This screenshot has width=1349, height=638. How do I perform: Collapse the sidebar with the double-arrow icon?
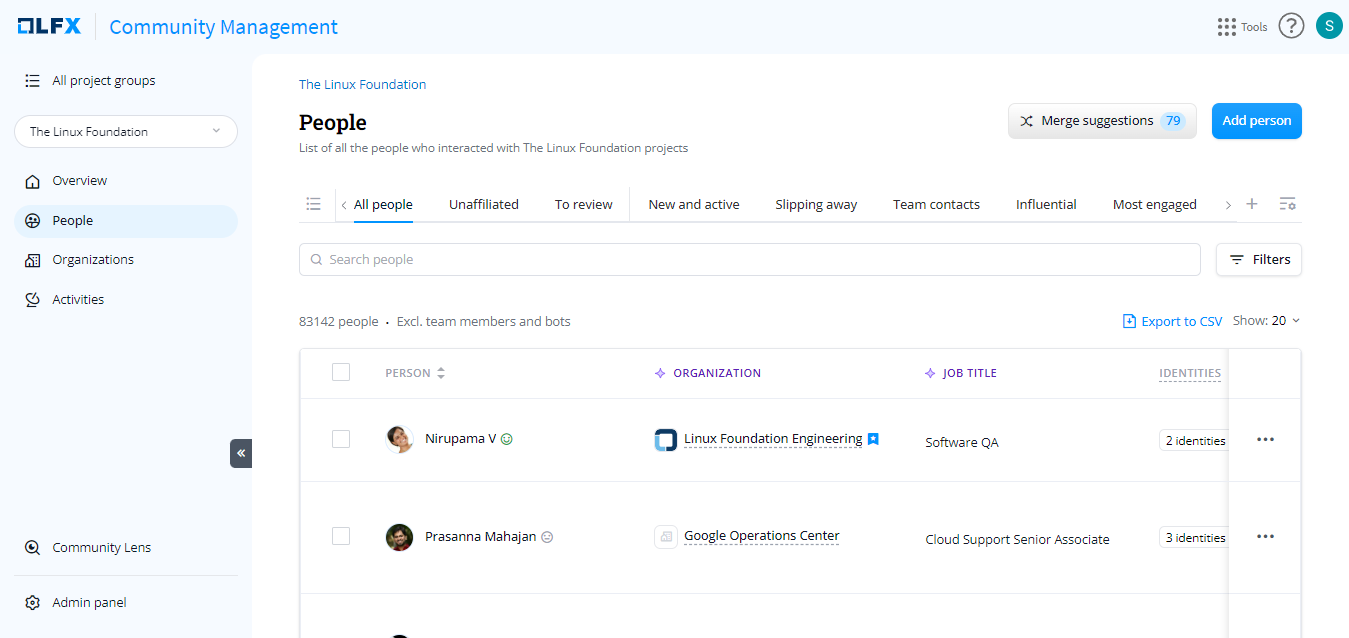(241, 453)
